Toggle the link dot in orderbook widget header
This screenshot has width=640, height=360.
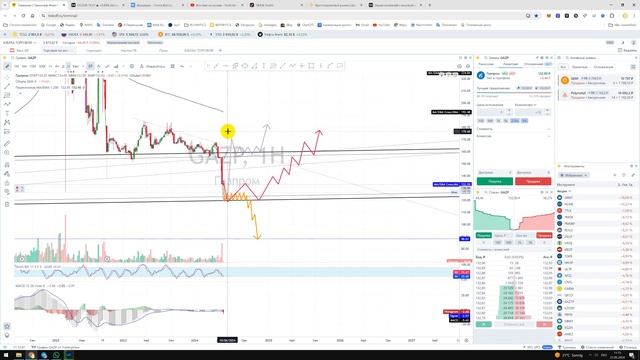[x=478, y=192]
